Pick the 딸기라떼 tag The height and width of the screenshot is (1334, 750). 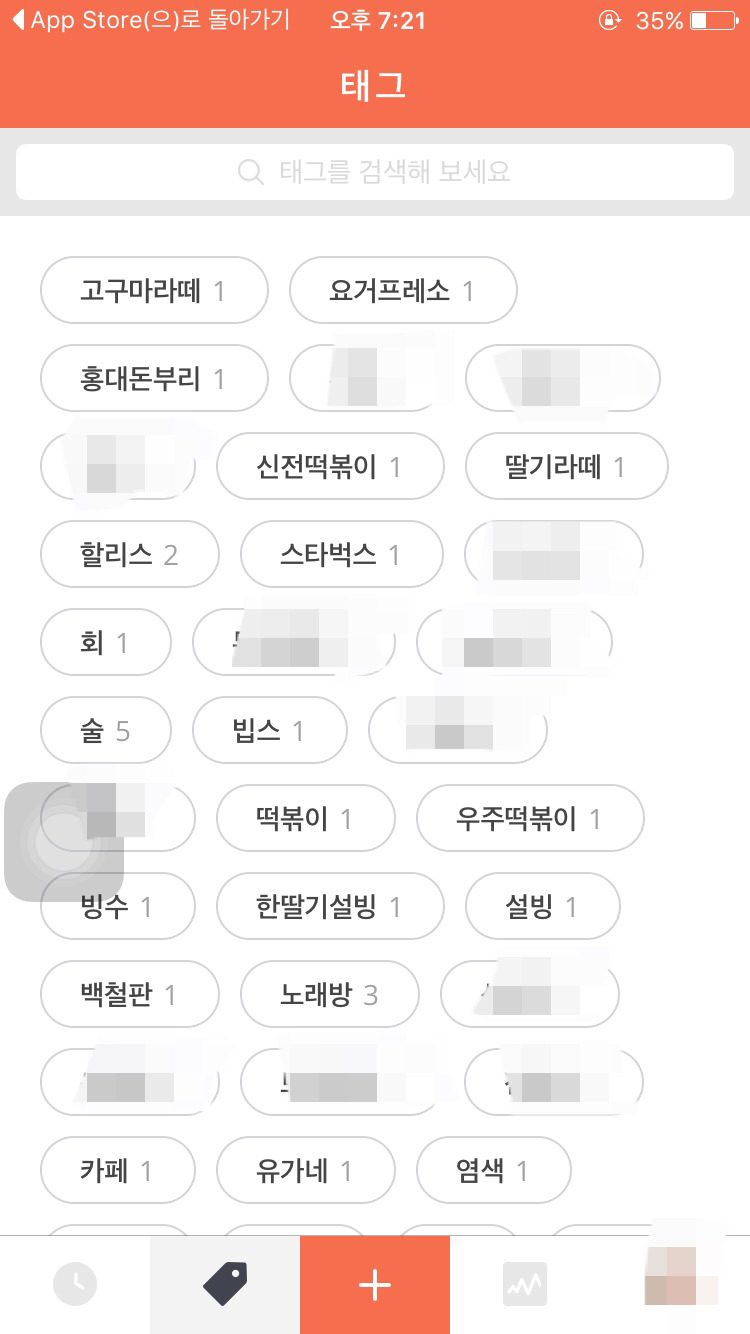[566, 467]
